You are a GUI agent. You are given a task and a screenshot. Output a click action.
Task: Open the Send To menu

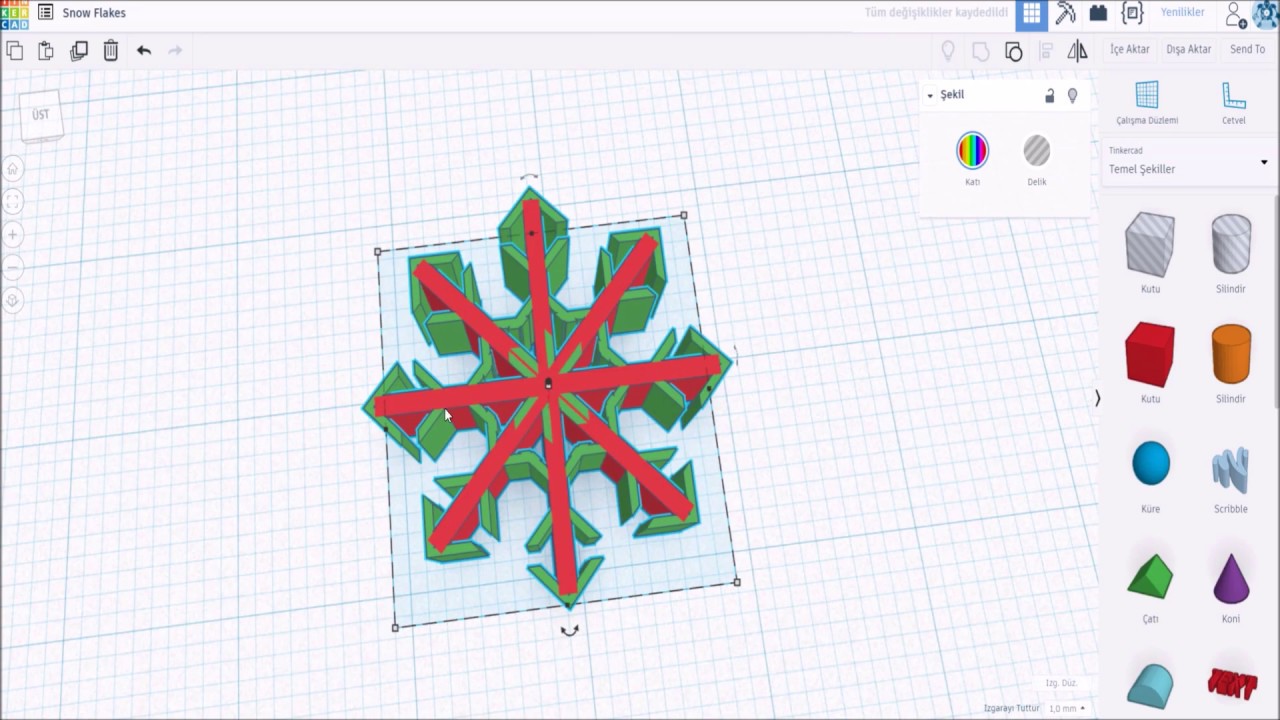click(1247, 49)
